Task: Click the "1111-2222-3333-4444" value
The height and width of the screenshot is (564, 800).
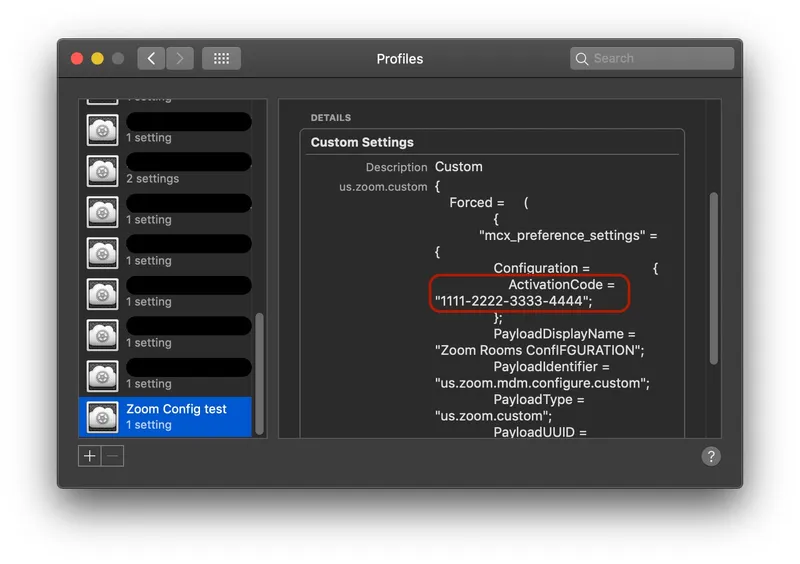Action: coord(513,301)
